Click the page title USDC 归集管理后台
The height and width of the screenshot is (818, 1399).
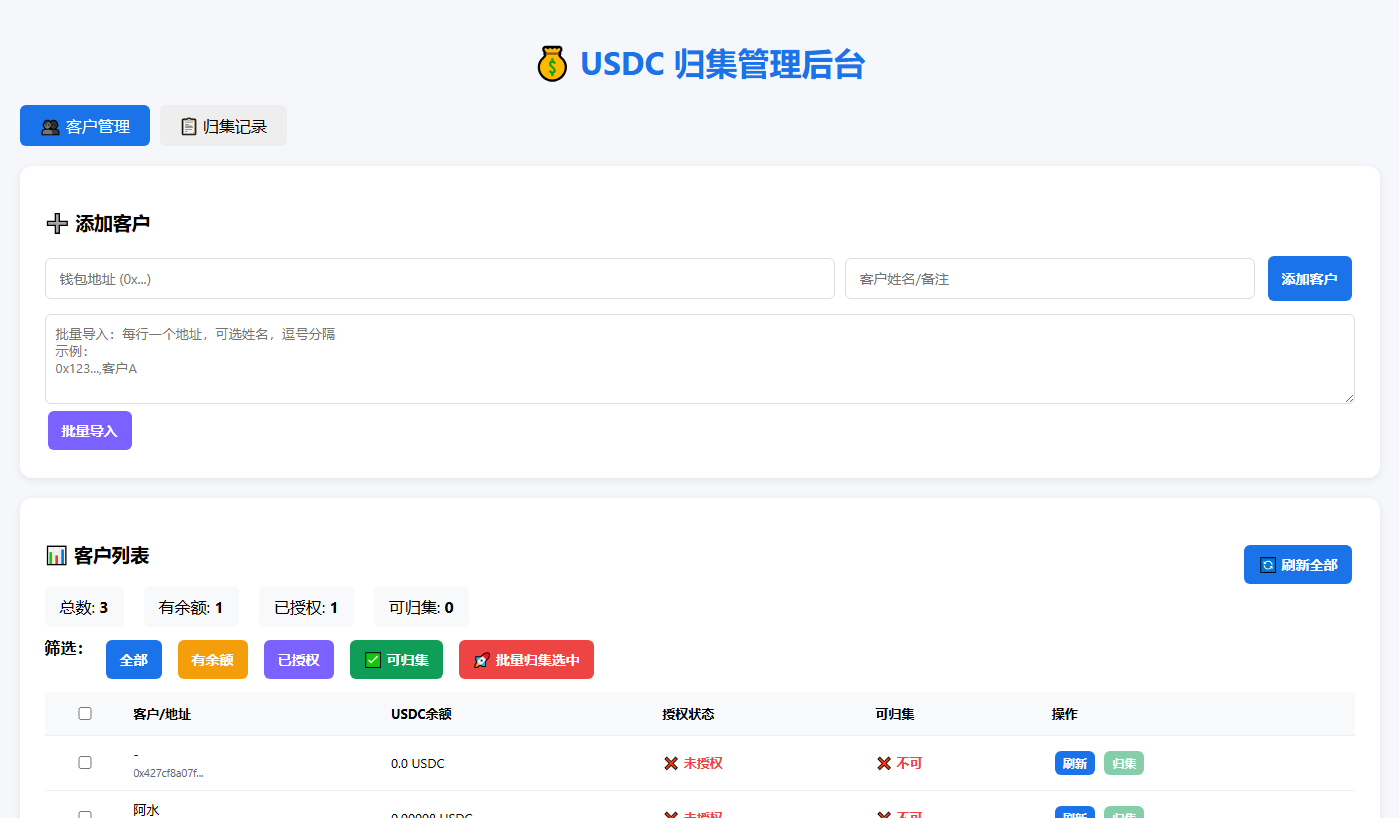[700, 64]
